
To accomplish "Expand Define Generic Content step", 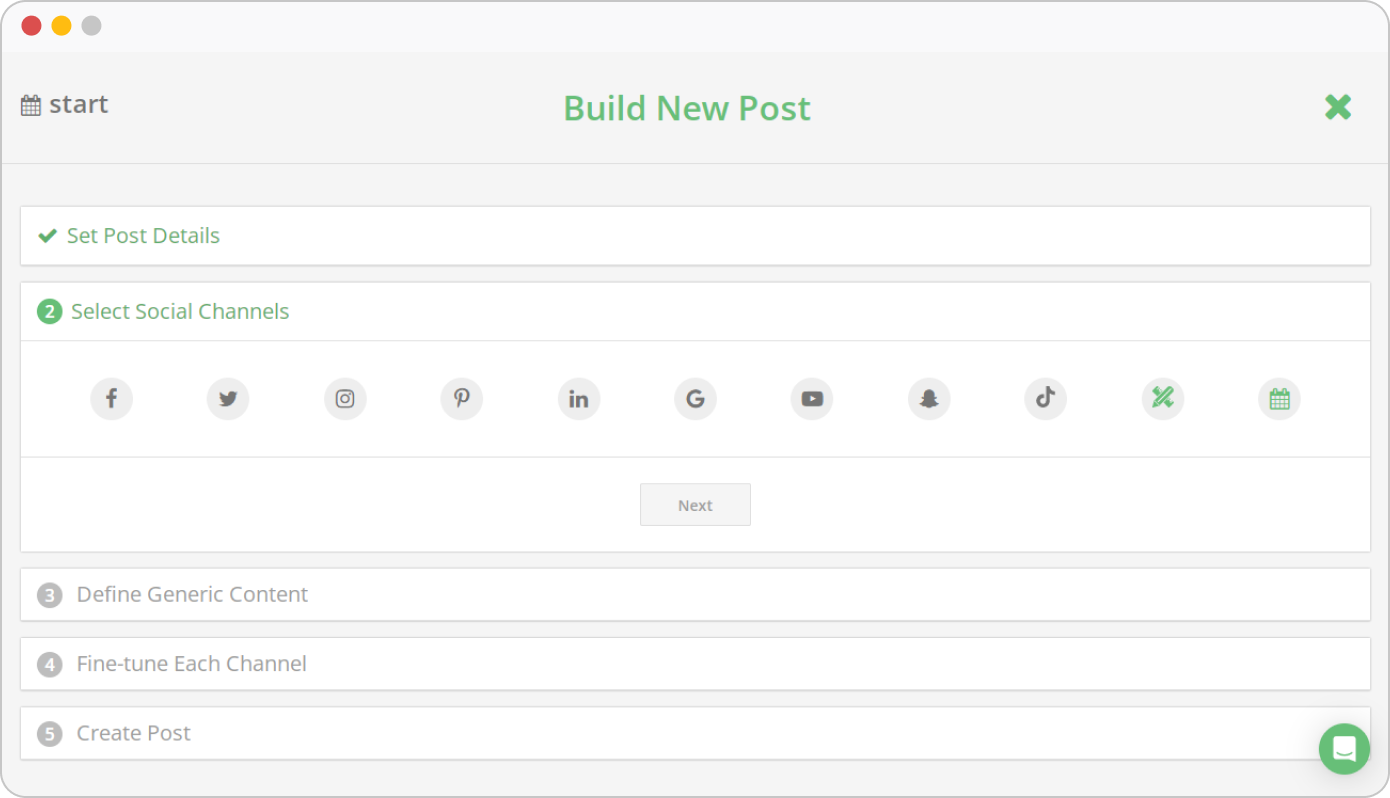I will [x=695, y=595].
